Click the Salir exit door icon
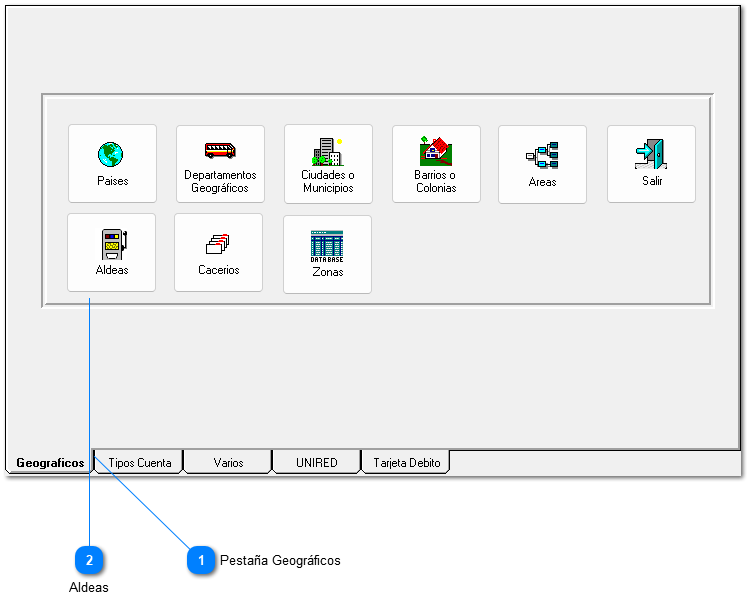The image size is (750, 611). [651, 154]
